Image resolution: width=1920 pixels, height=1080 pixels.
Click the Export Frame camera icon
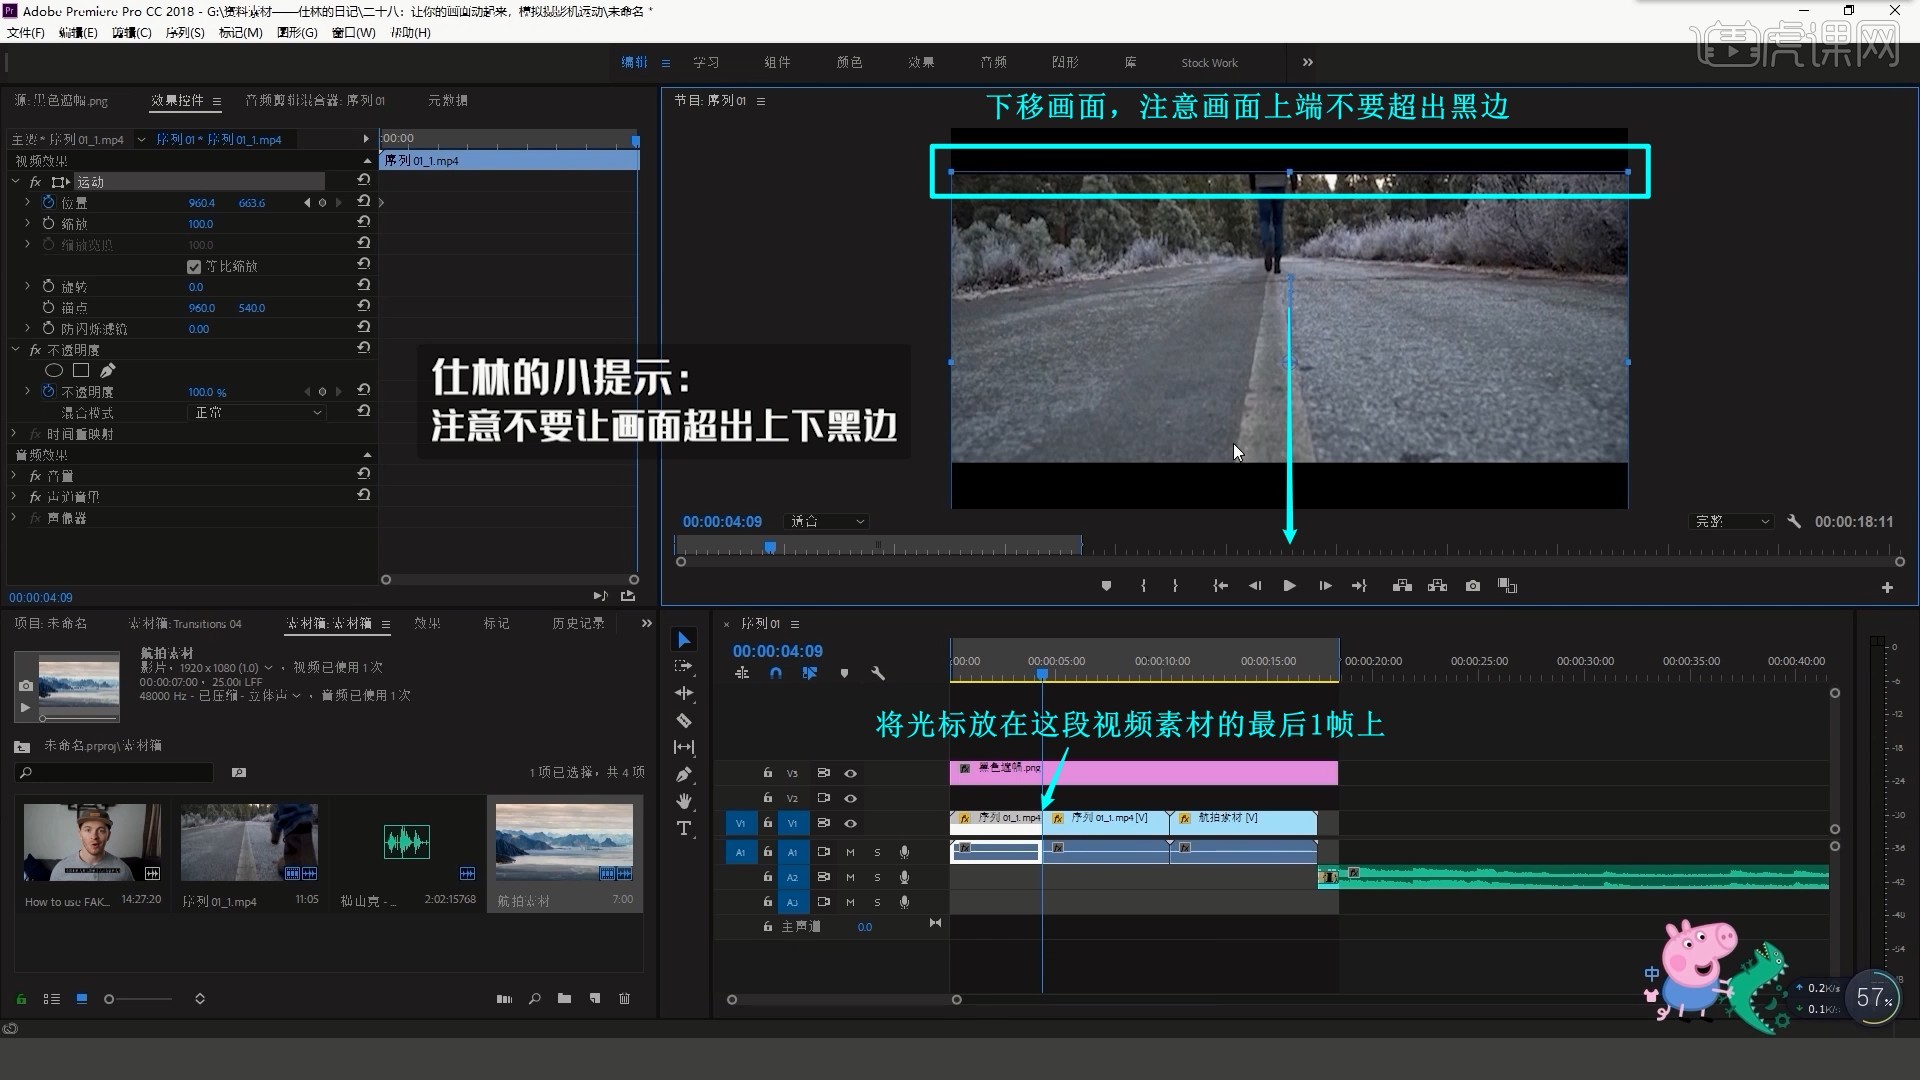pyautogui.click(x=1473, y=586)
